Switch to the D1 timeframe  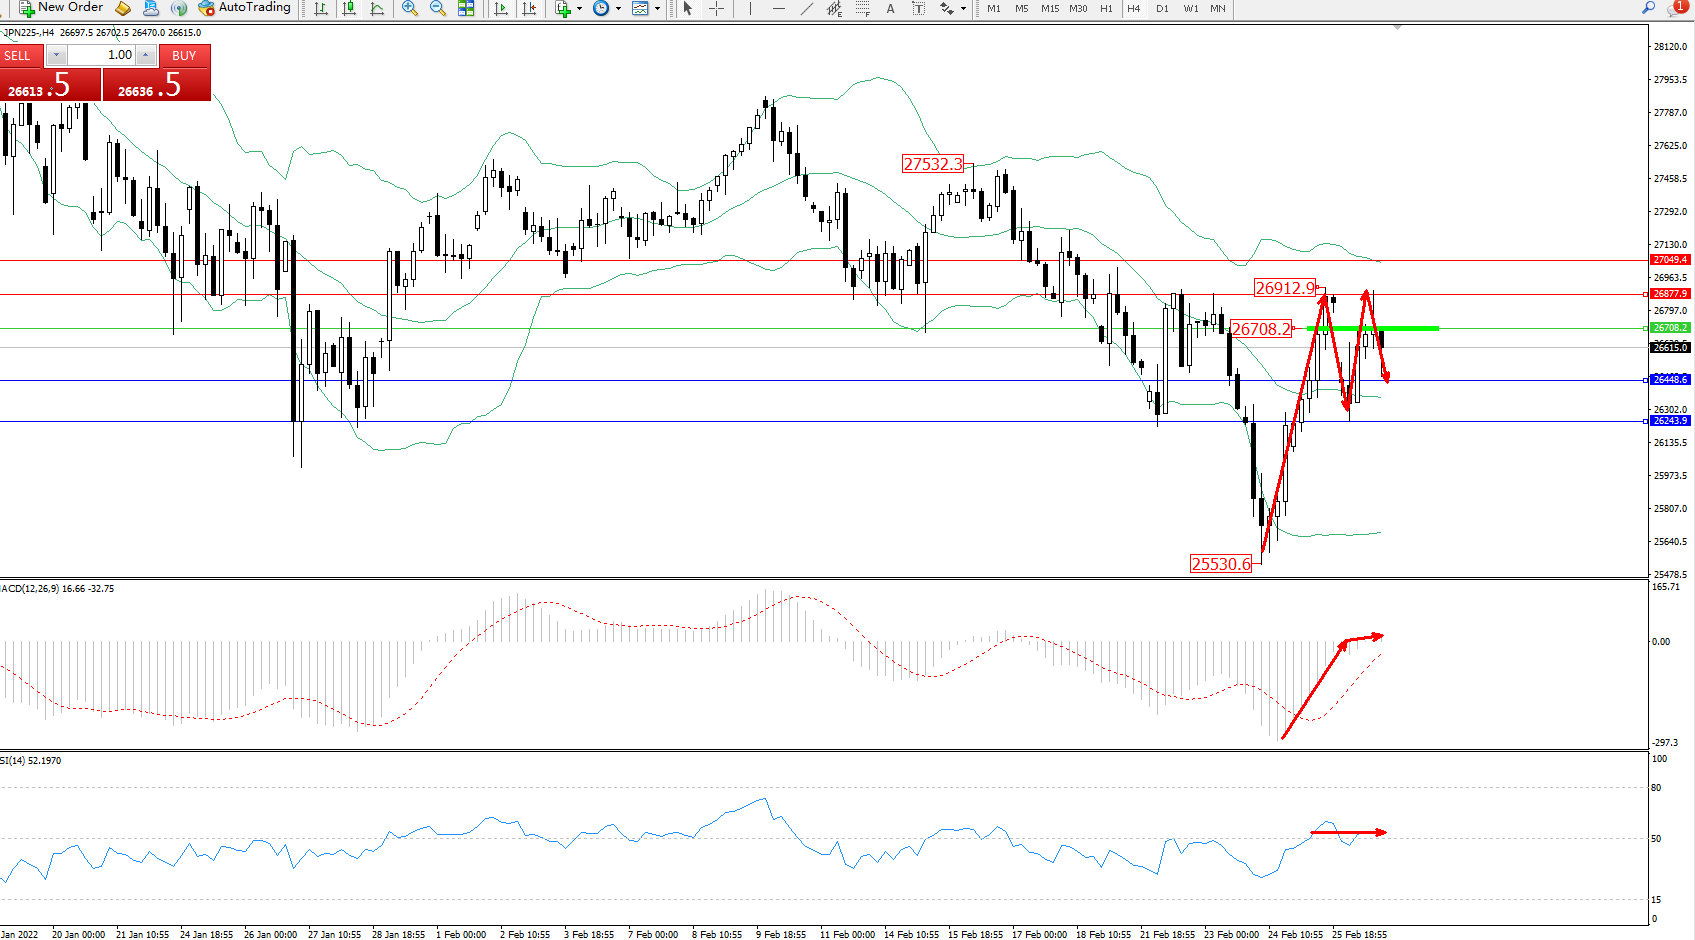coord(1162,8)
